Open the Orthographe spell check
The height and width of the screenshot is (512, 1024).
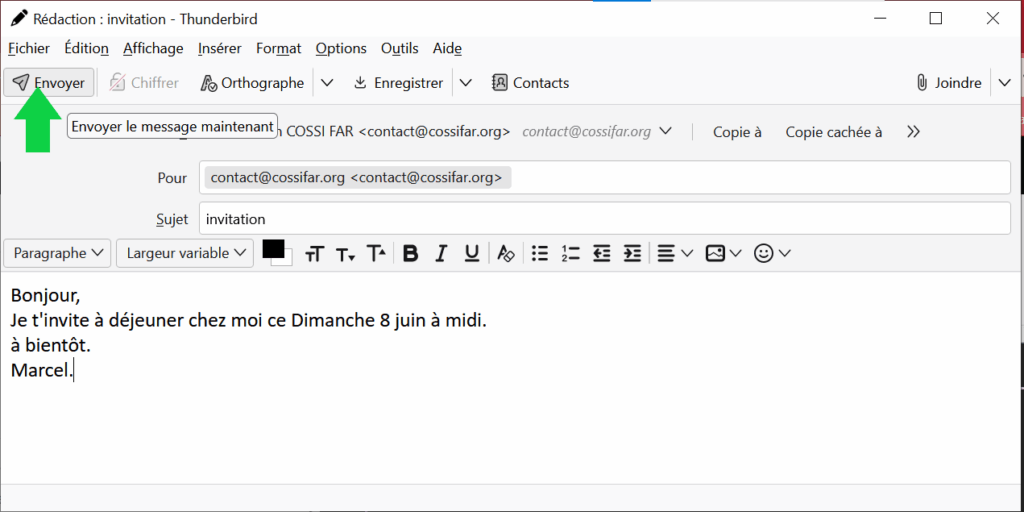click(252, 83)
